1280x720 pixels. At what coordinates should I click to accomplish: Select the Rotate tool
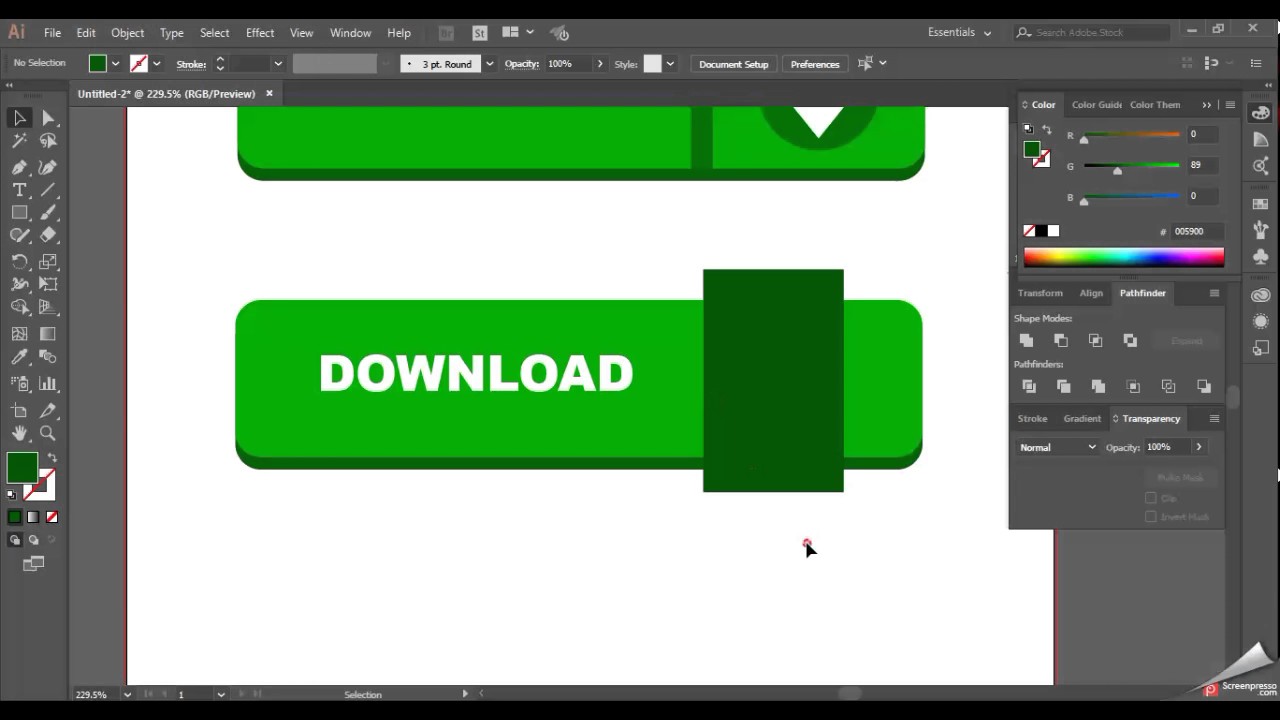19,261
